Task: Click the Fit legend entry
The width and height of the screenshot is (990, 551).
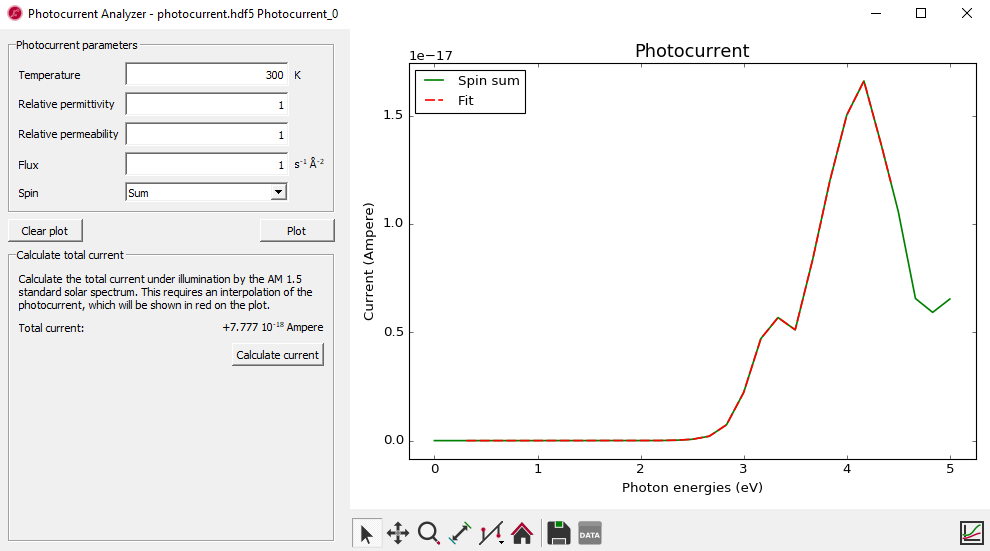Action: (449, 100)
